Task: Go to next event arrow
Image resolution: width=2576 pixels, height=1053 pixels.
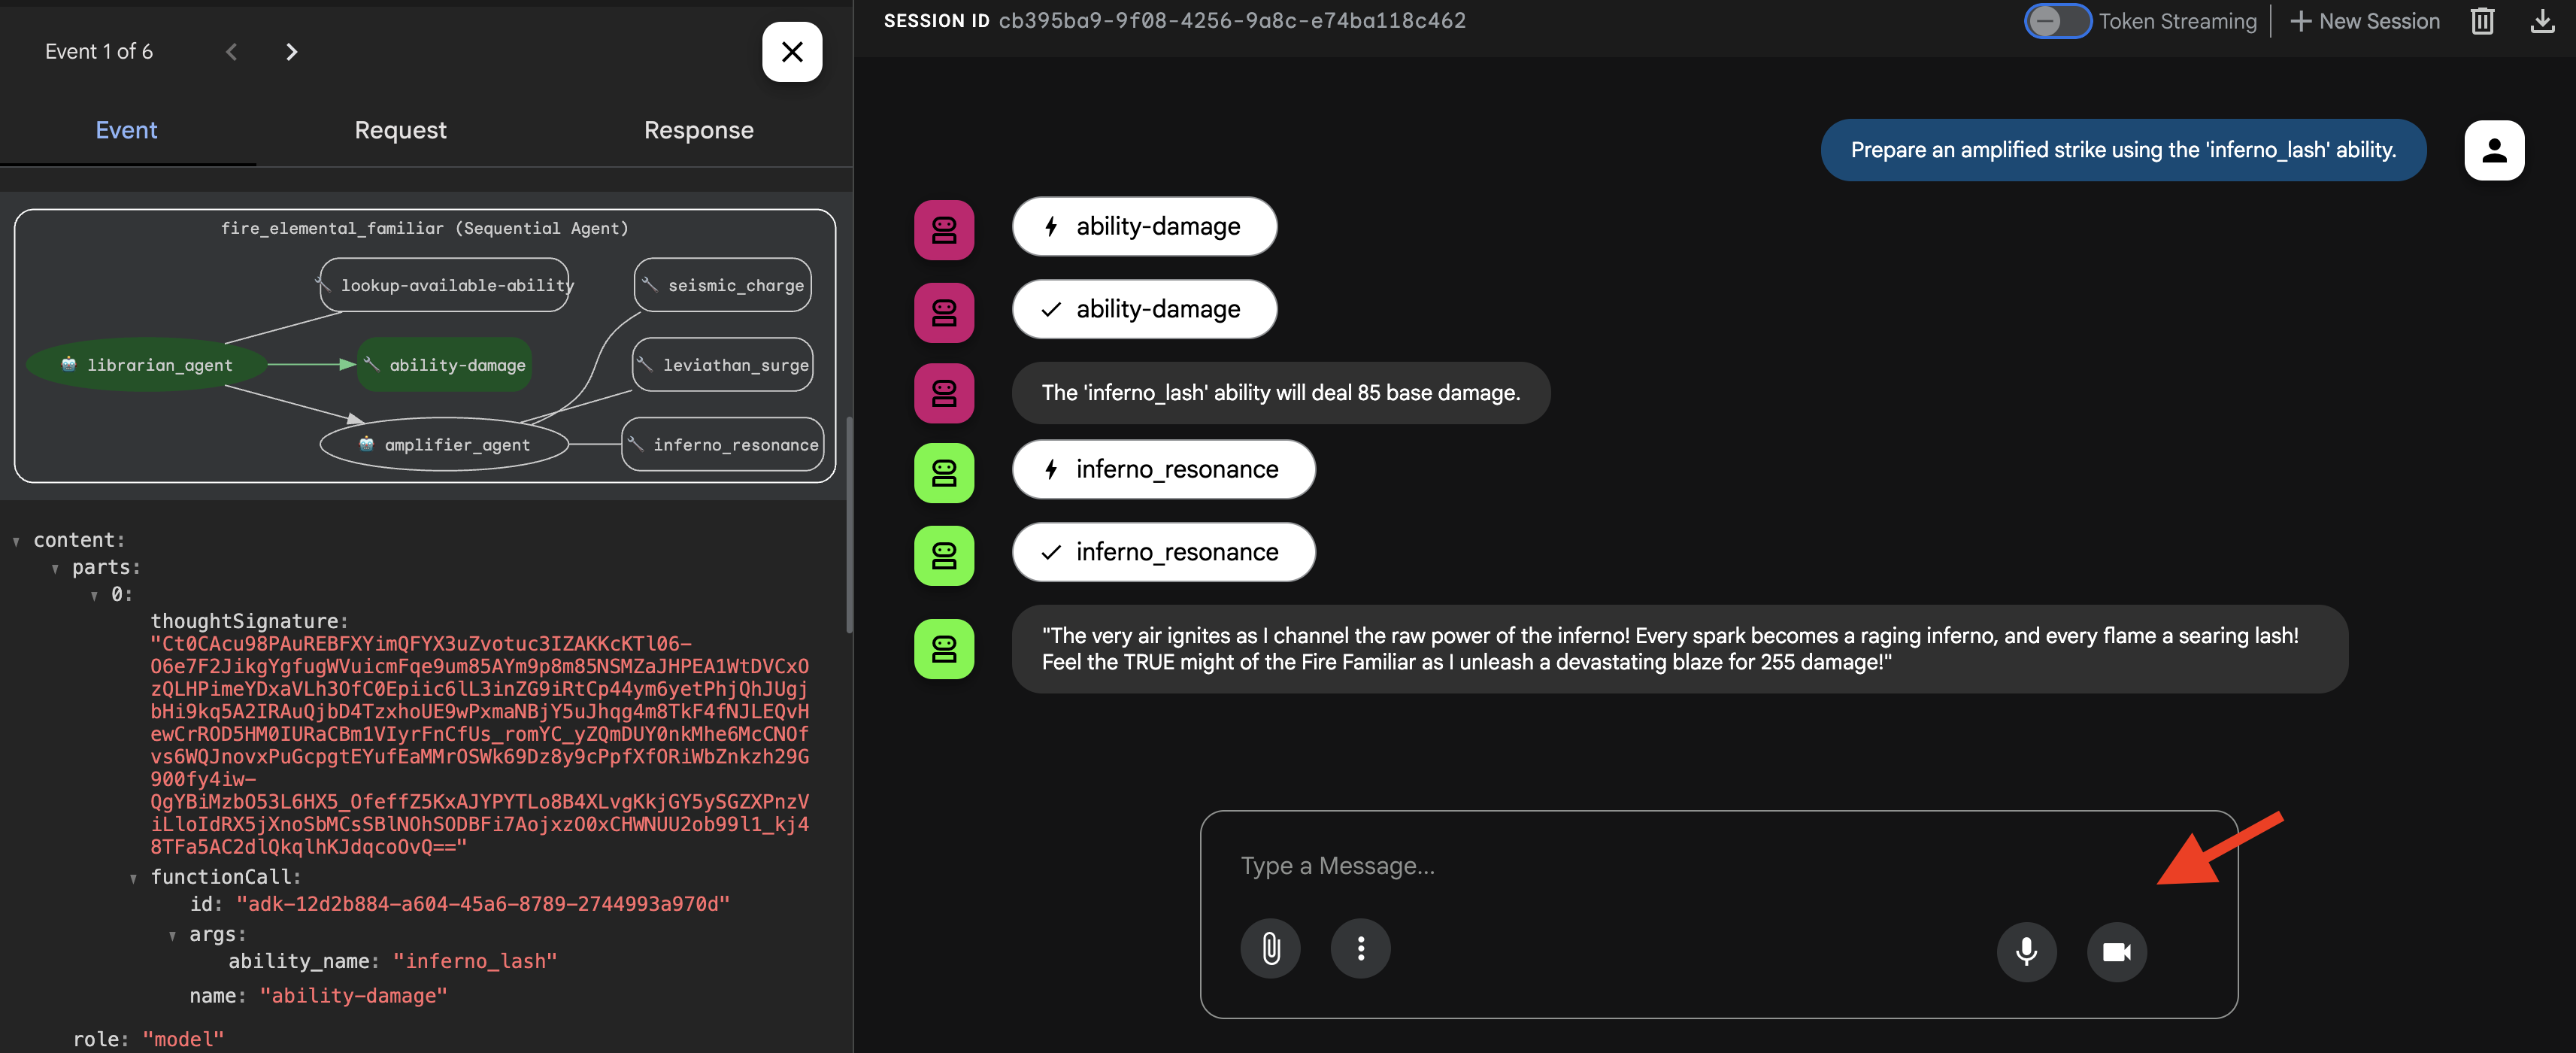Action: (x=291, y=52)
